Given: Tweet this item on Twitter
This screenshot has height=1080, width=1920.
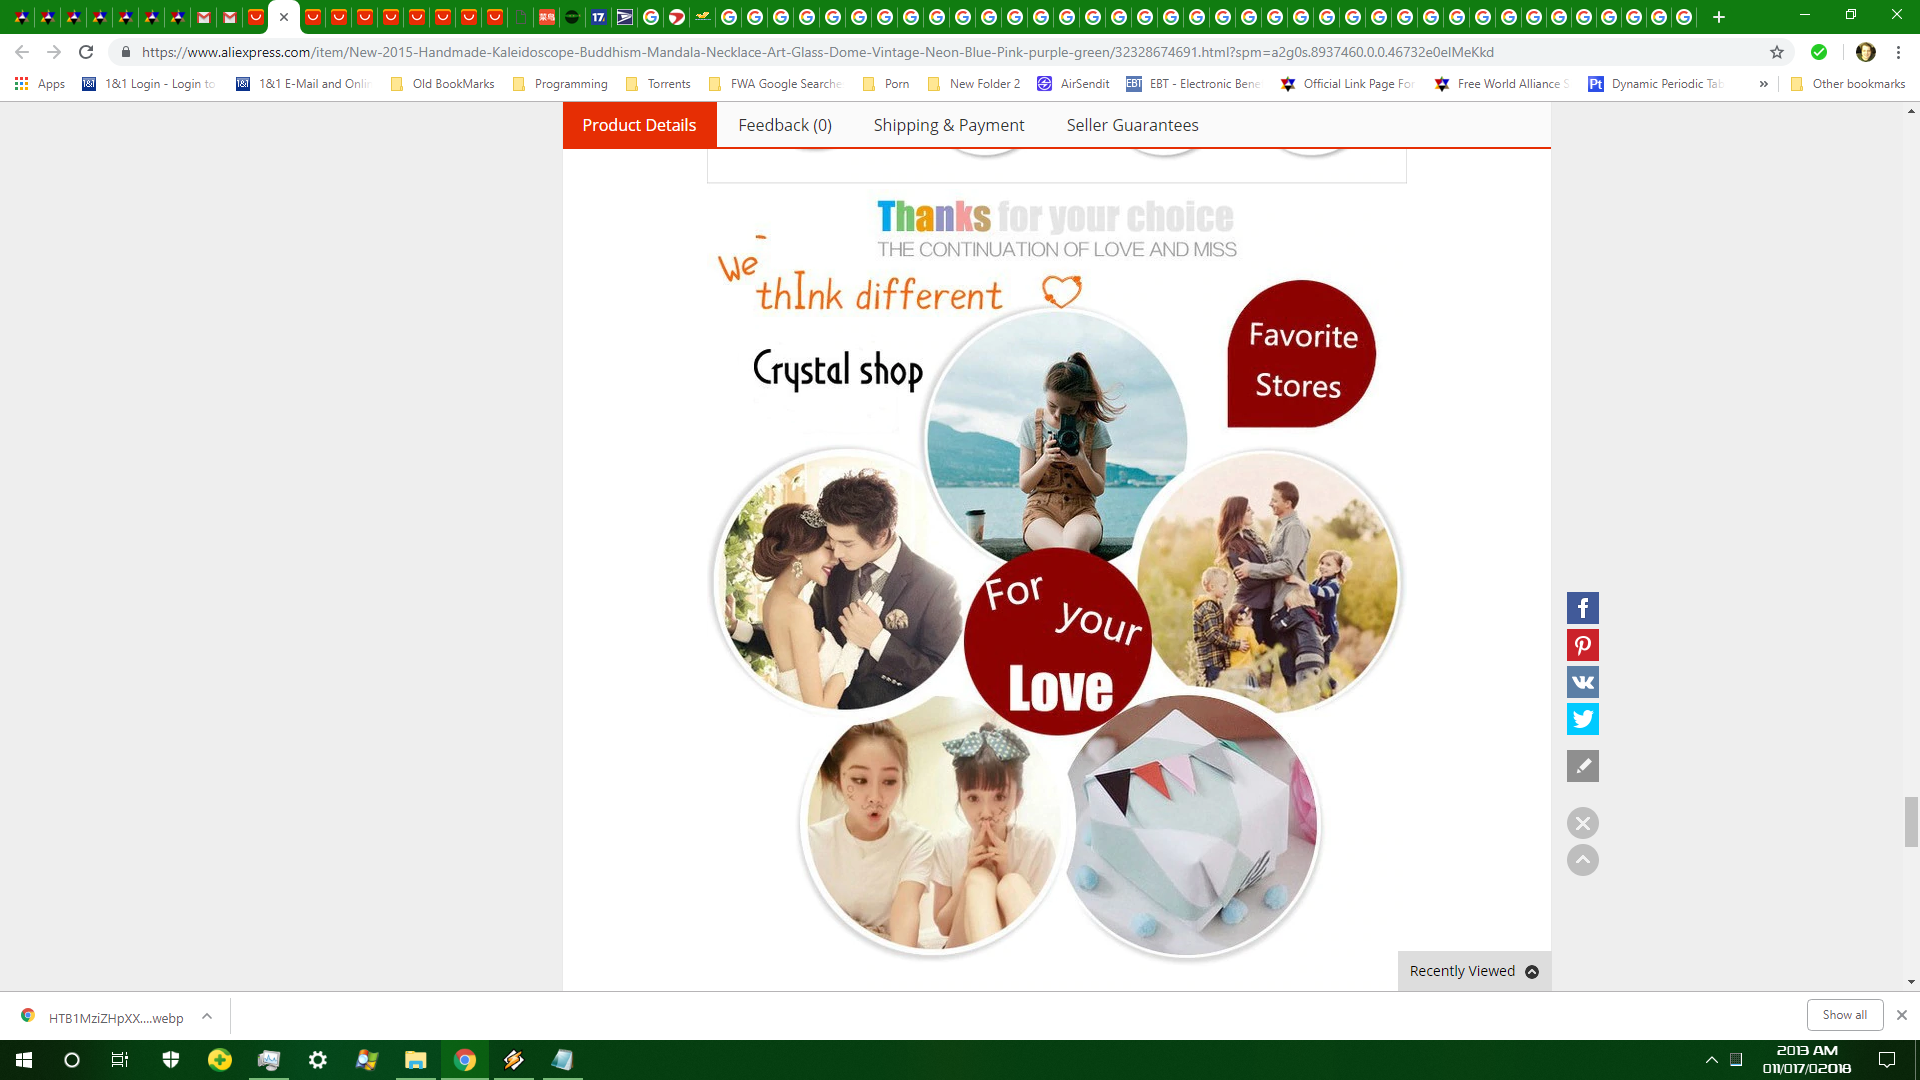Looking at the screenshot, I should 1582,719.
